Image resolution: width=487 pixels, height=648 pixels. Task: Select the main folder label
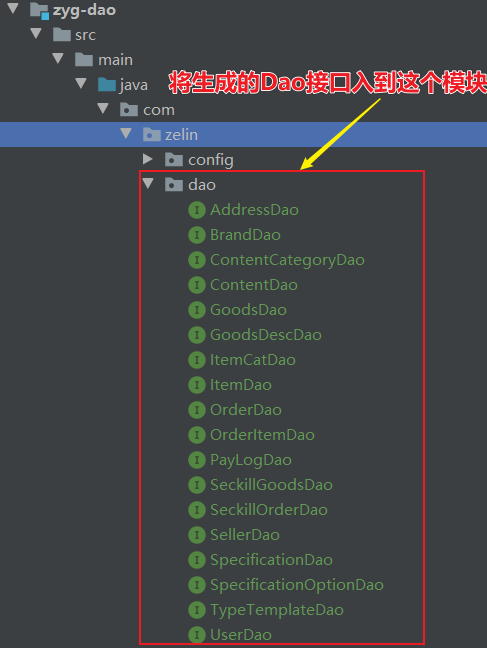115,60
